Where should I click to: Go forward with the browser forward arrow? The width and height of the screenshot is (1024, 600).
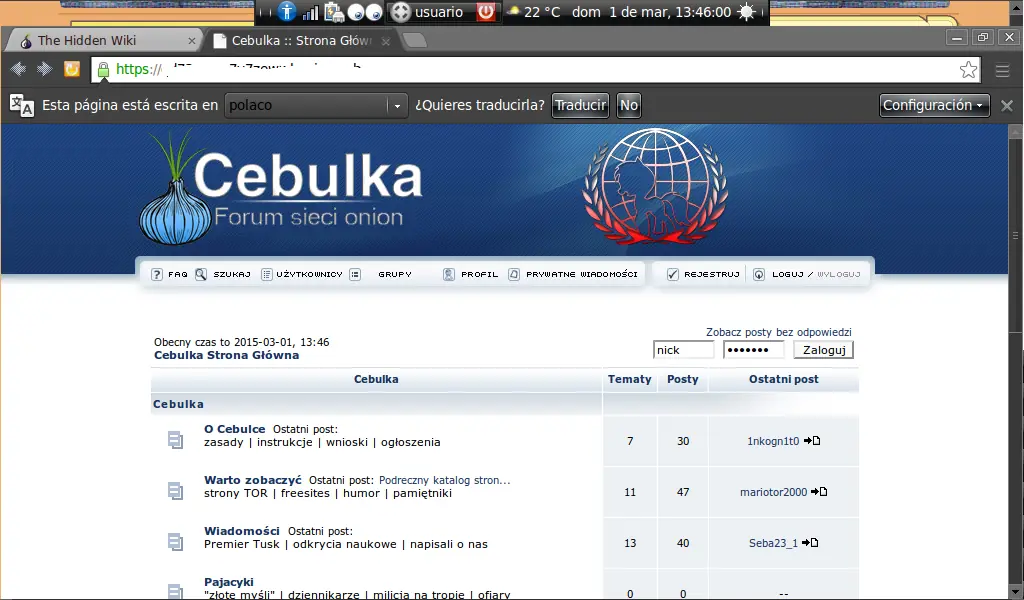[44, 69]
